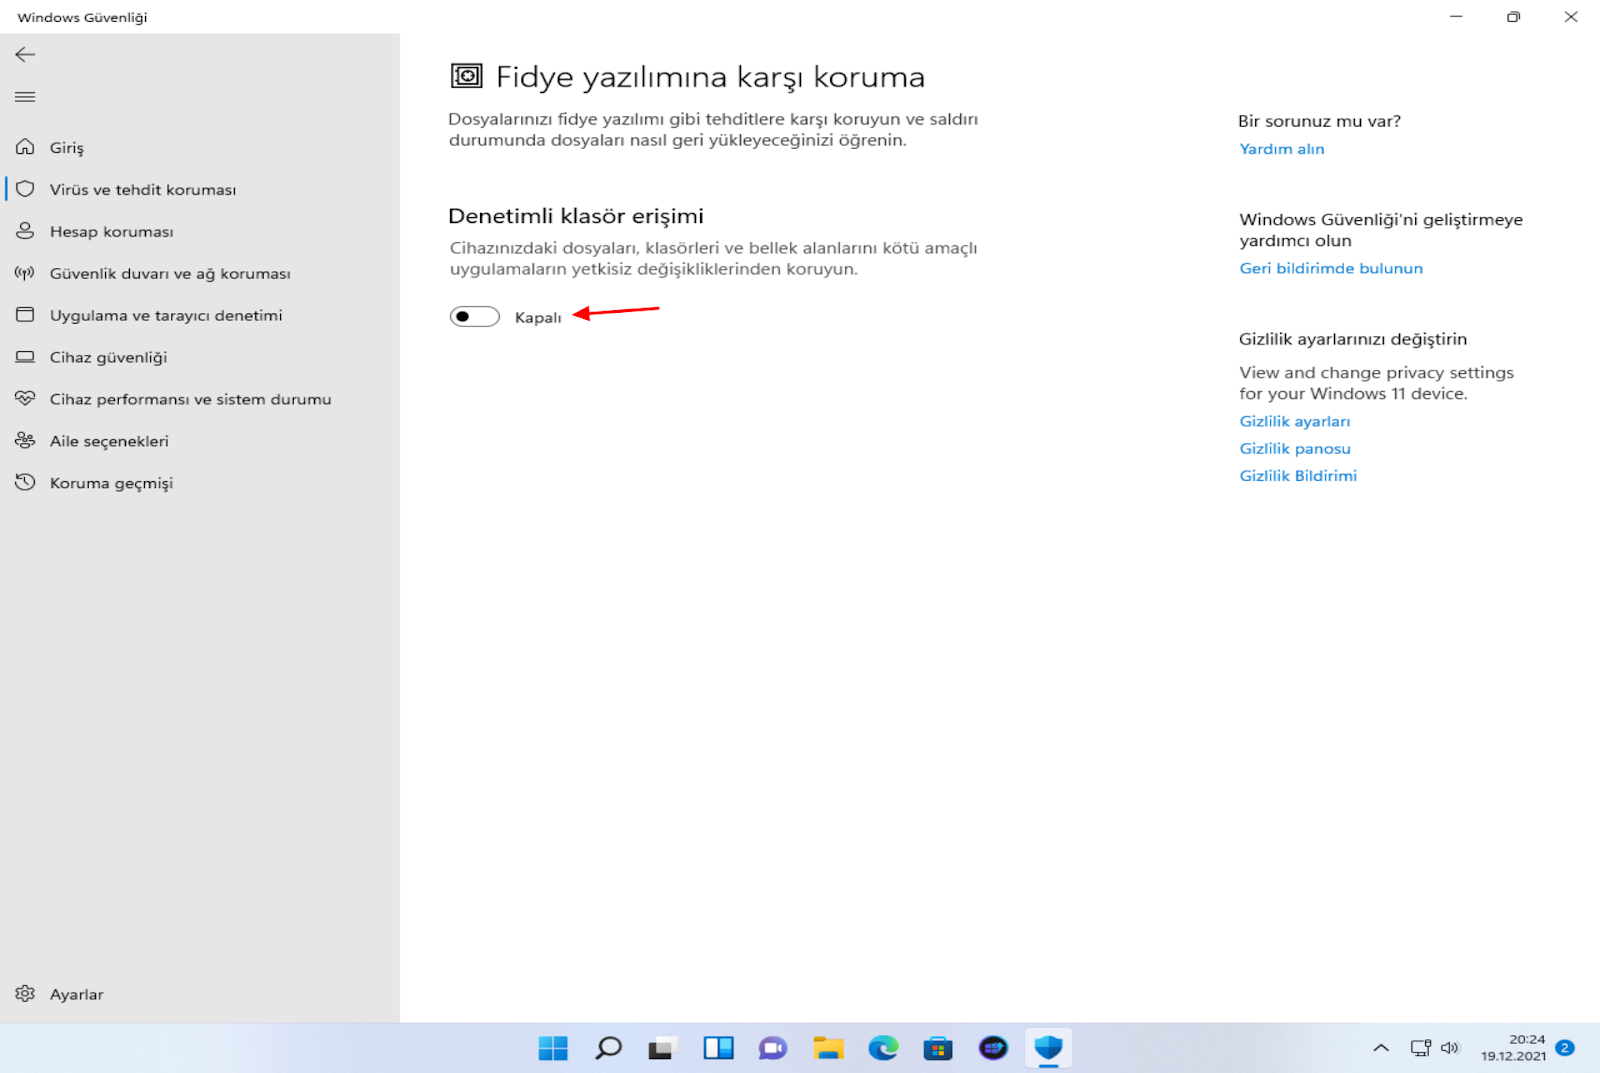Click the laptop icon for Cihaz güvenliği
The image size is (1600, 1073).
[25, 357]
